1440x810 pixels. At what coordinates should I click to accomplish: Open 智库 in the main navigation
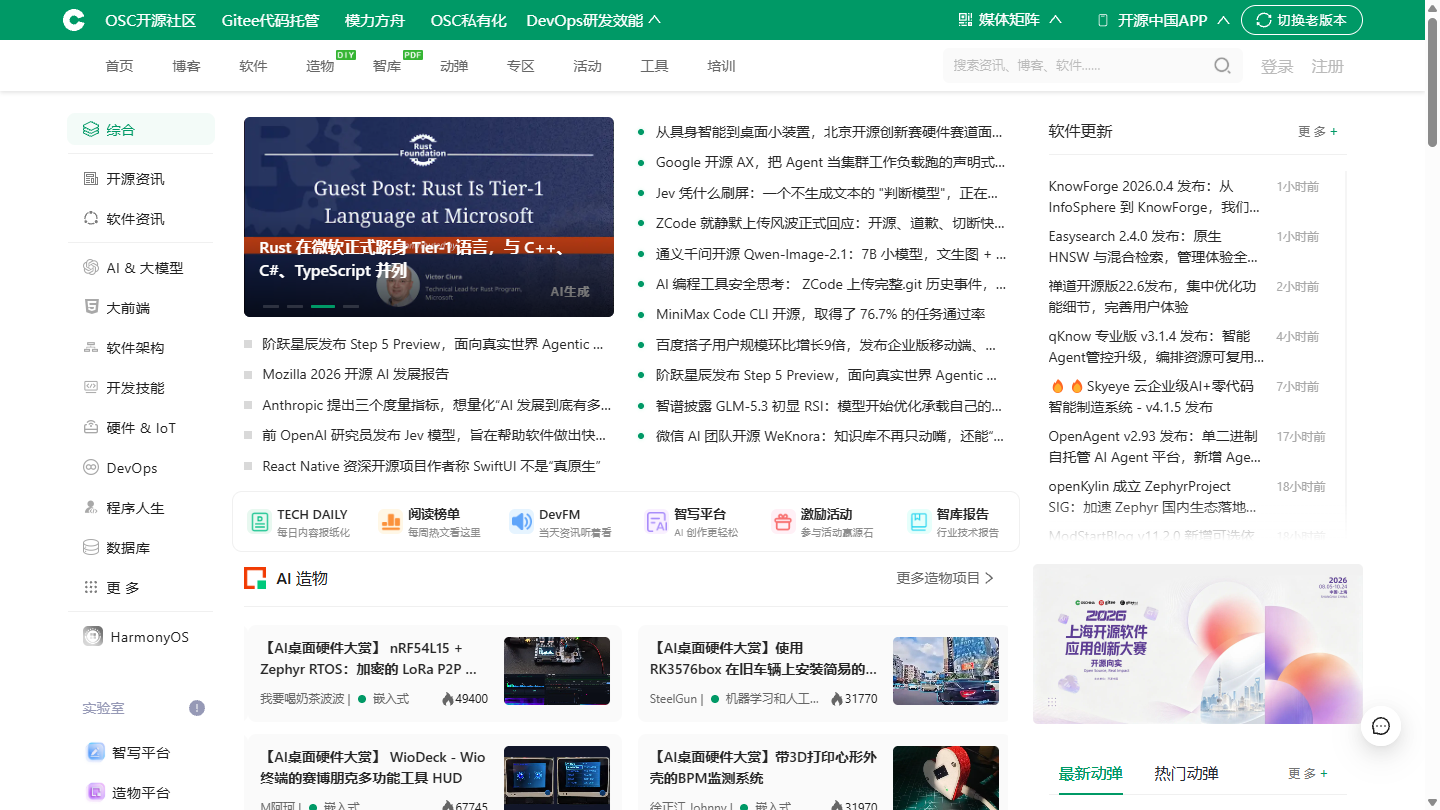tap(387, 66)
